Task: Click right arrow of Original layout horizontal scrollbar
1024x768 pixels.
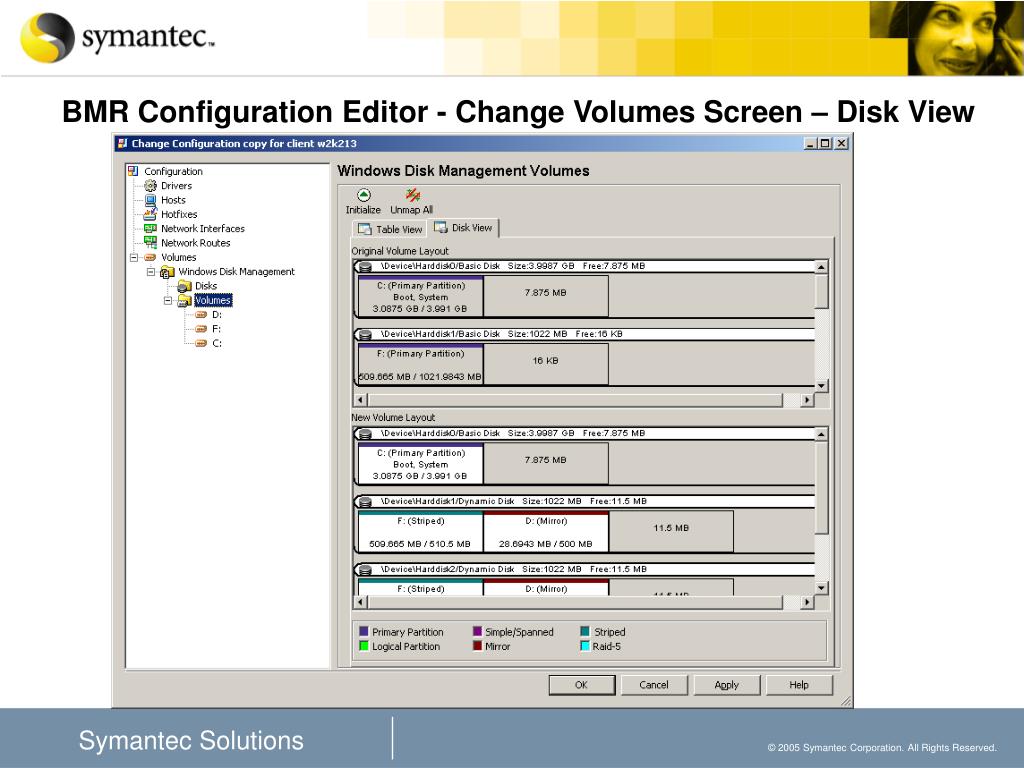Action: [807, 400]
